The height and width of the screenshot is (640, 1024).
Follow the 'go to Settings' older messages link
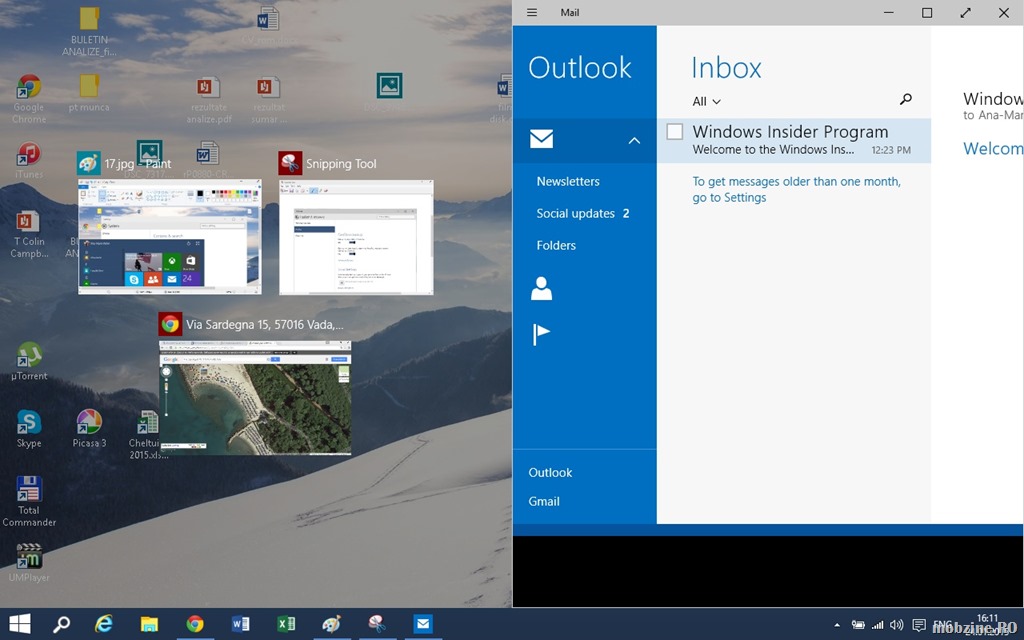click(x=729, y=197)
